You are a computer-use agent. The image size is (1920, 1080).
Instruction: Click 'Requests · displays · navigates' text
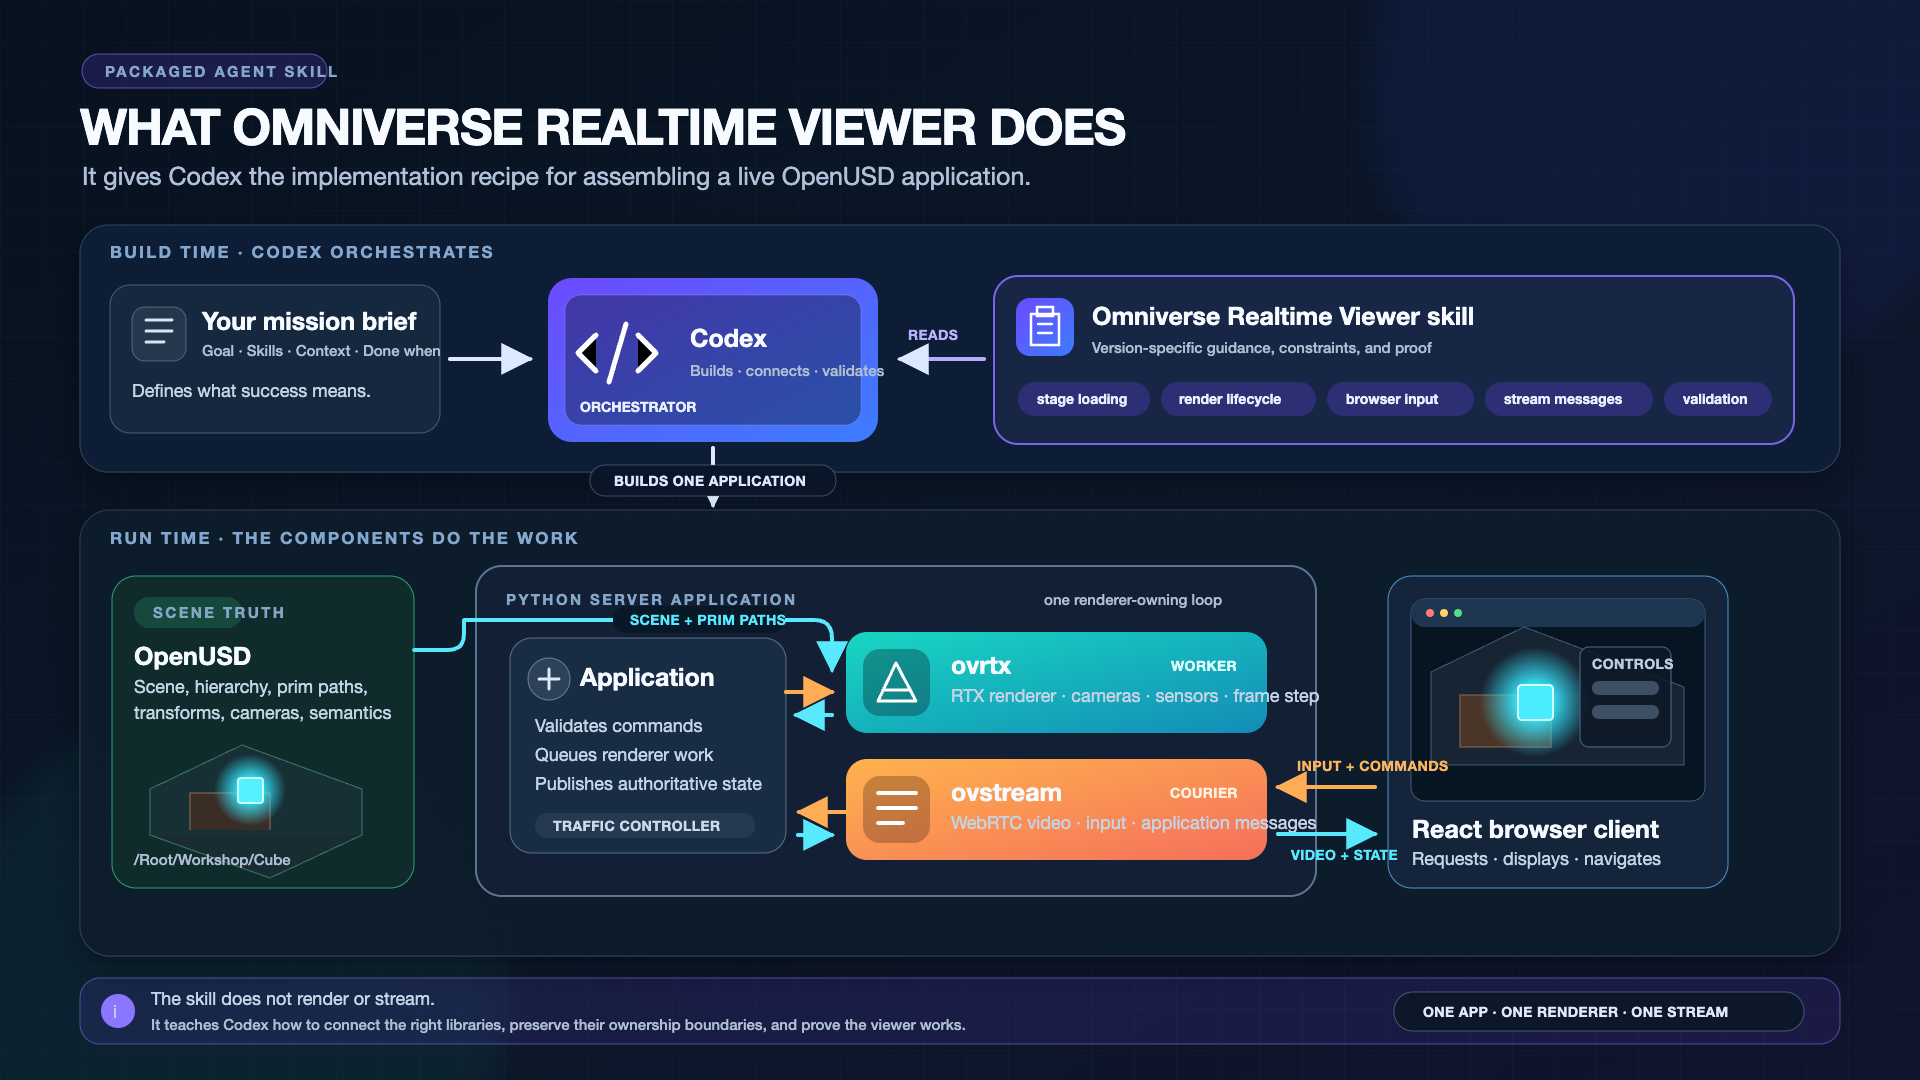coord(1536,859)
